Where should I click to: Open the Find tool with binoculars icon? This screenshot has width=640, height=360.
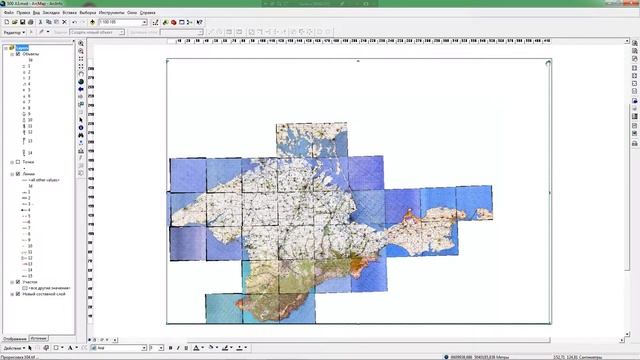pyautogui.click(x=81, y=135)
